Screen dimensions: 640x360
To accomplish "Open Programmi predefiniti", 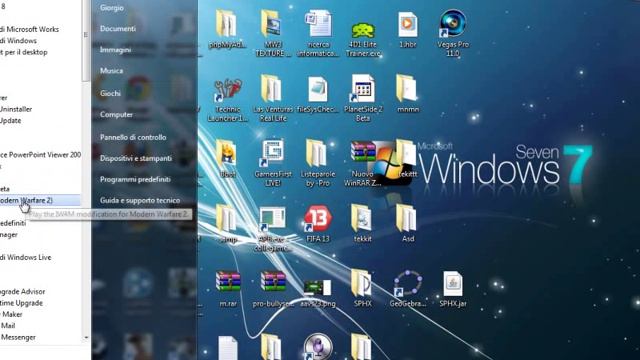I will pos(136,180).
